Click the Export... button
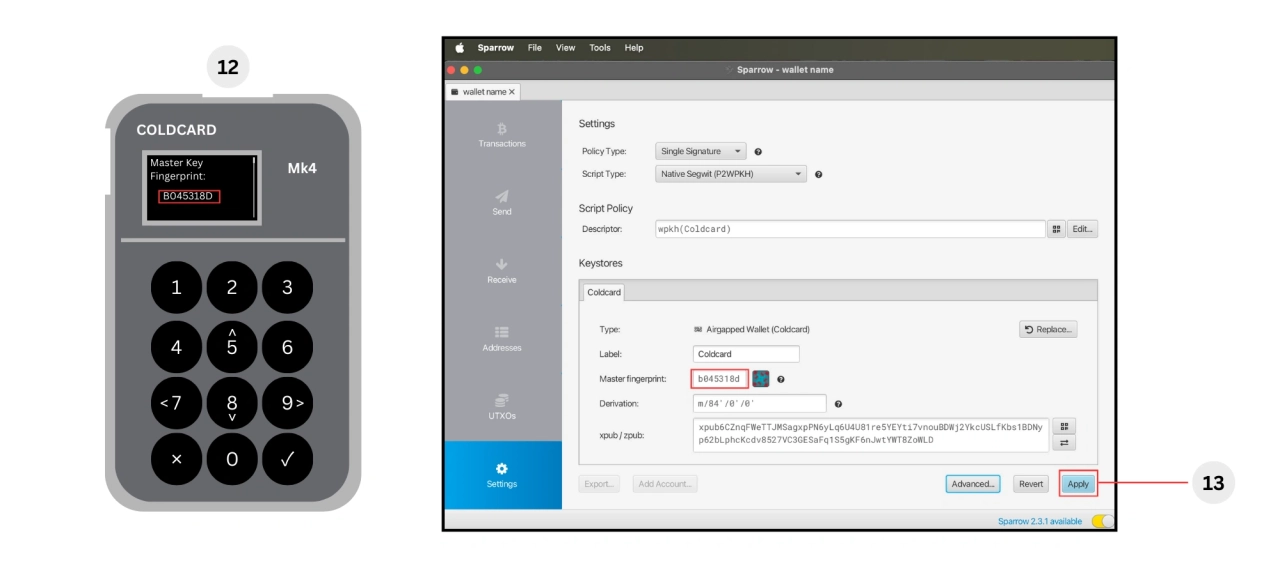The height and width of the screenshot is (568, 1280). [599, 484]
